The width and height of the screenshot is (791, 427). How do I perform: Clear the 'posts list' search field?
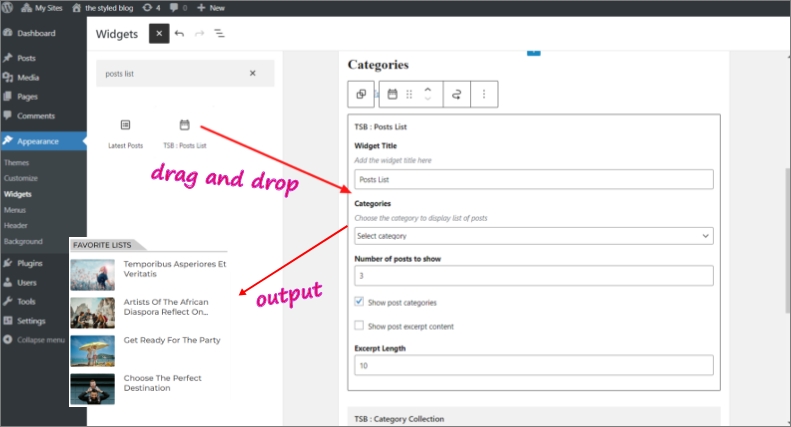click(x=252, y=73)
